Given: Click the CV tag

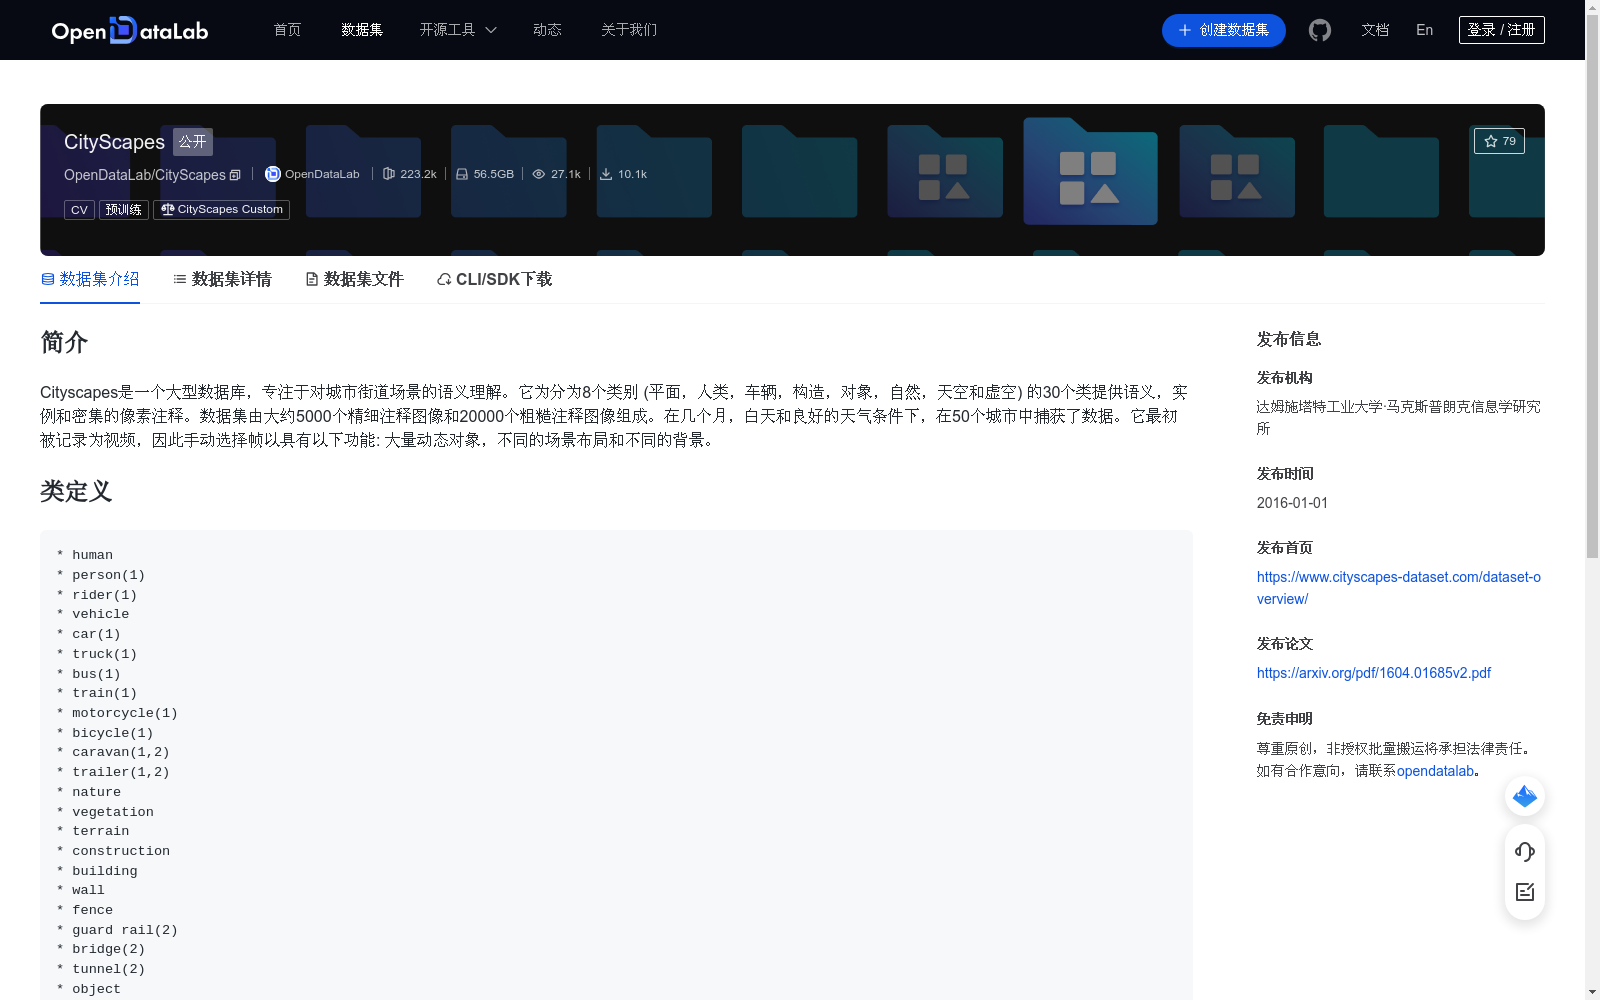Looking at the screenshot, I should coord(79,210).
